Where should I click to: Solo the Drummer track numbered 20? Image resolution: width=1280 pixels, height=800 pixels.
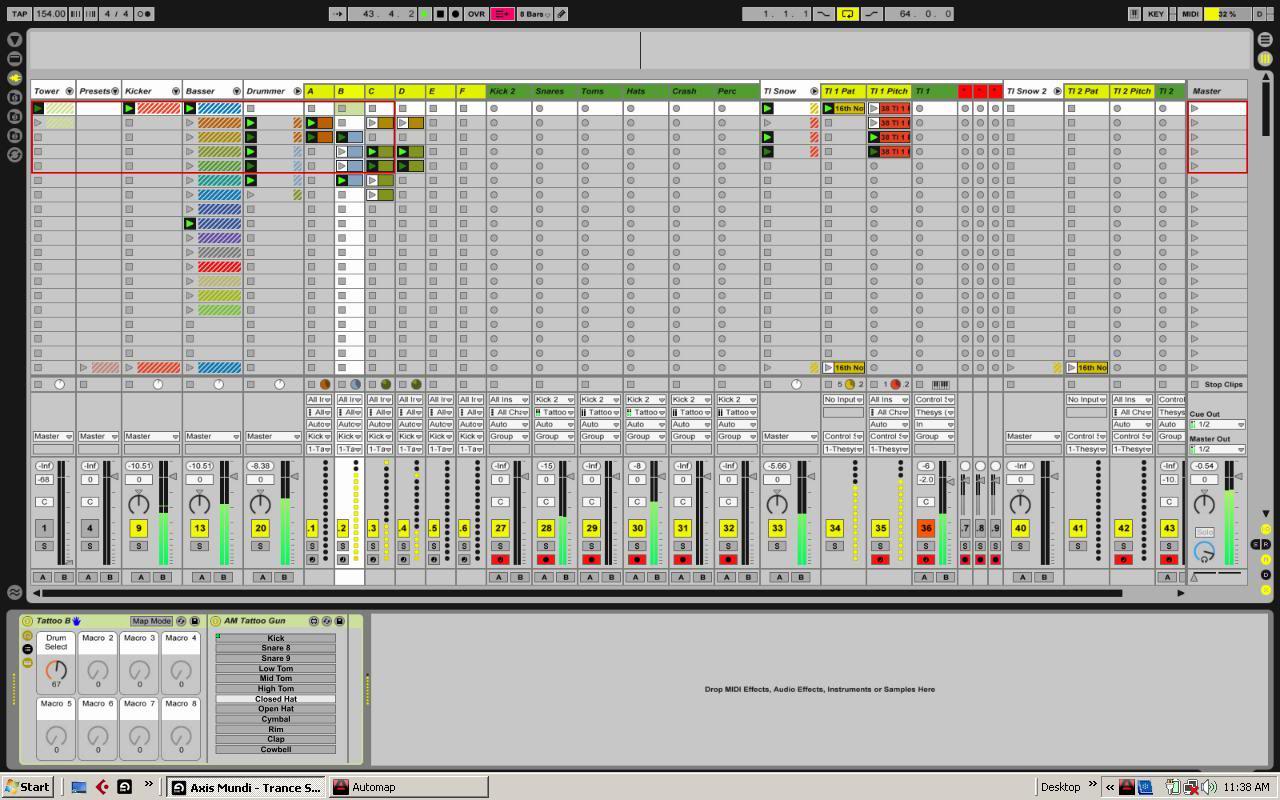[x=260, y=546]
